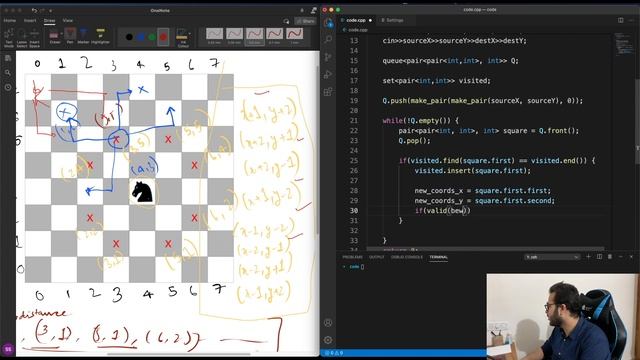This screenshot has width=640, height=360.
Task: Open the OneNote recent notes clock icon
Action: (8, 87)
